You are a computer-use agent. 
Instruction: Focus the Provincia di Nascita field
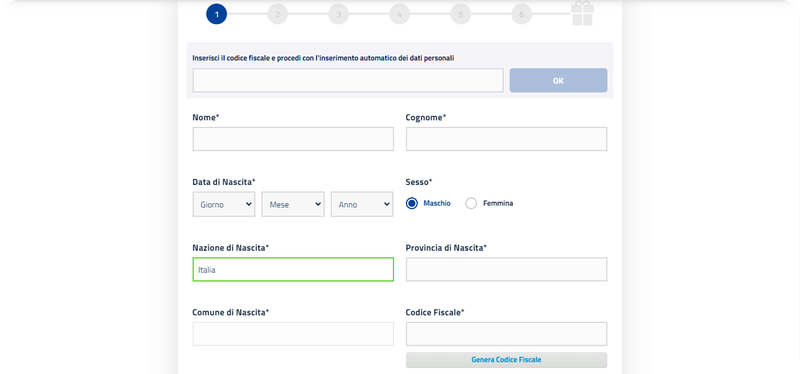(x=506, y=269)
